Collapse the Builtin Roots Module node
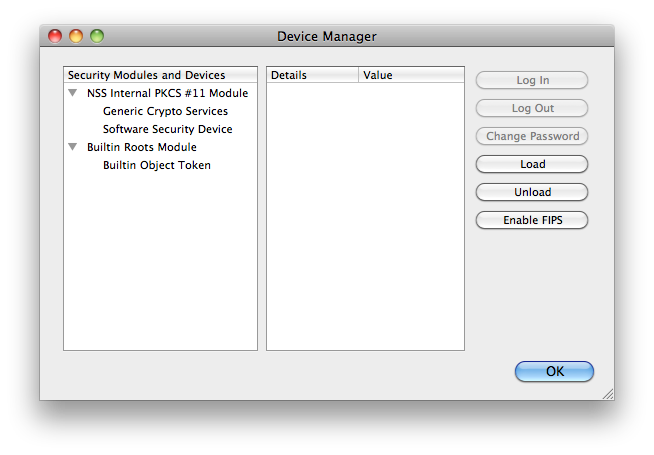The image size is (654, 455). pyautogui.click(x=73, y=147)
